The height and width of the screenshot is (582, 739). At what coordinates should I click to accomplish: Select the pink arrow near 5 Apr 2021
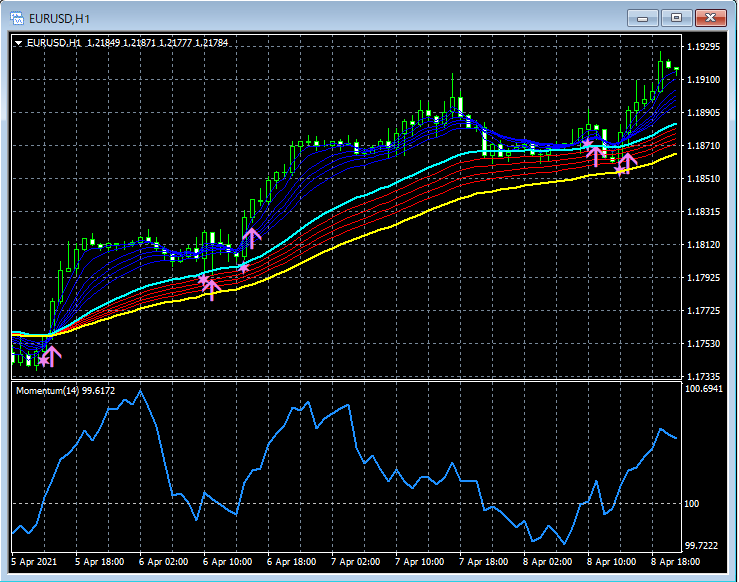pos(51,355)
